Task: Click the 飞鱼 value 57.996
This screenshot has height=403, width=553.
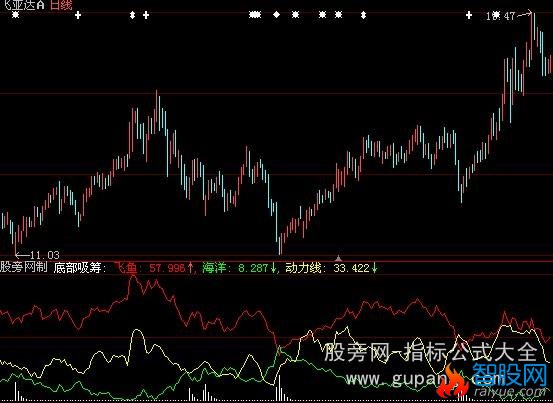Action: point(167,268)
